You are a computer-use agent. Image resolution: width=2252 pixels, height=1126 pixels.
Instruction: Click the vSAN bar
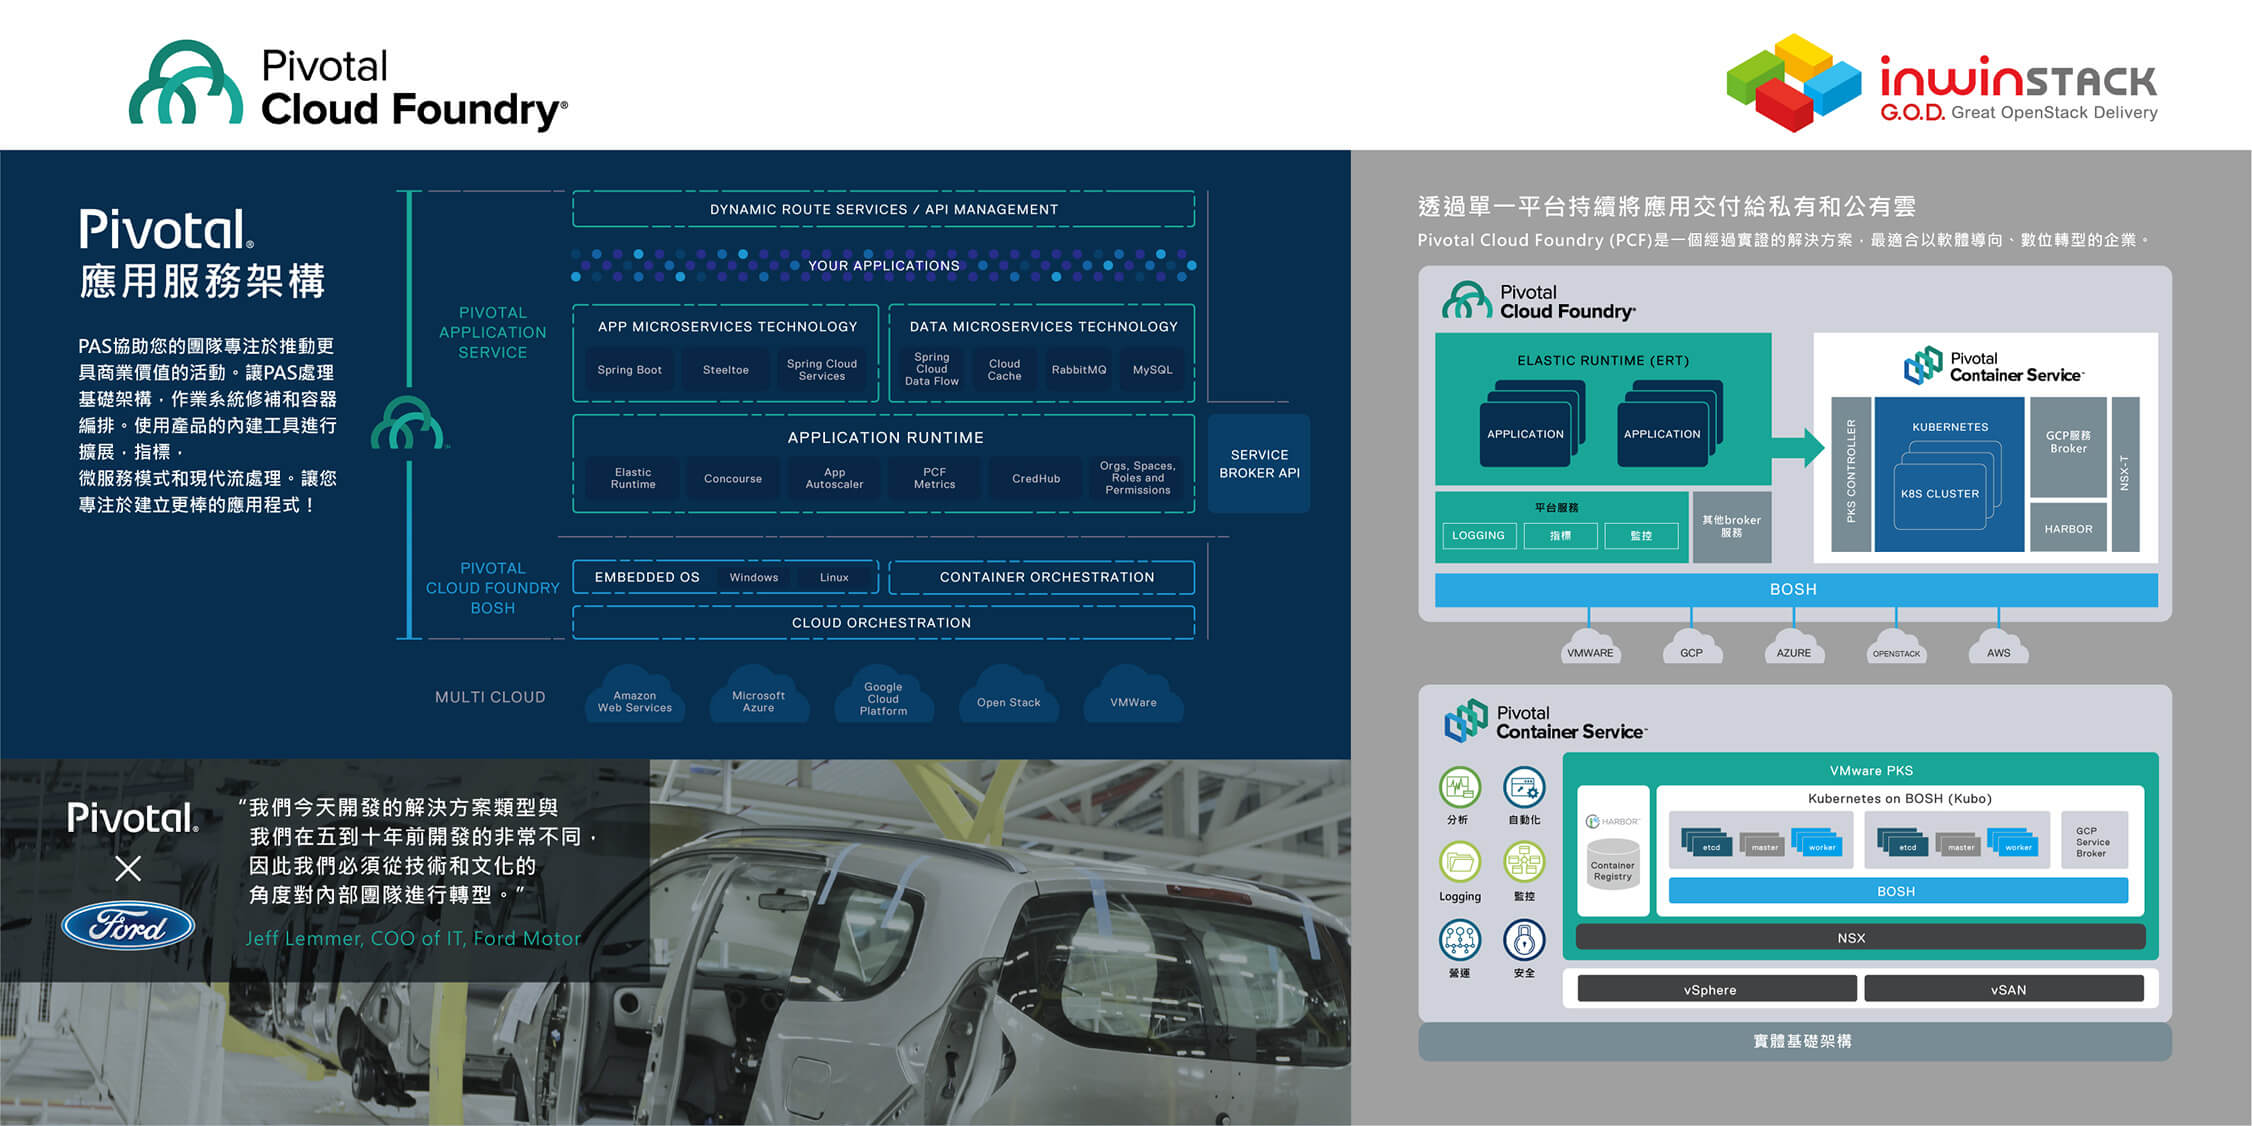tap(2003, 989)
